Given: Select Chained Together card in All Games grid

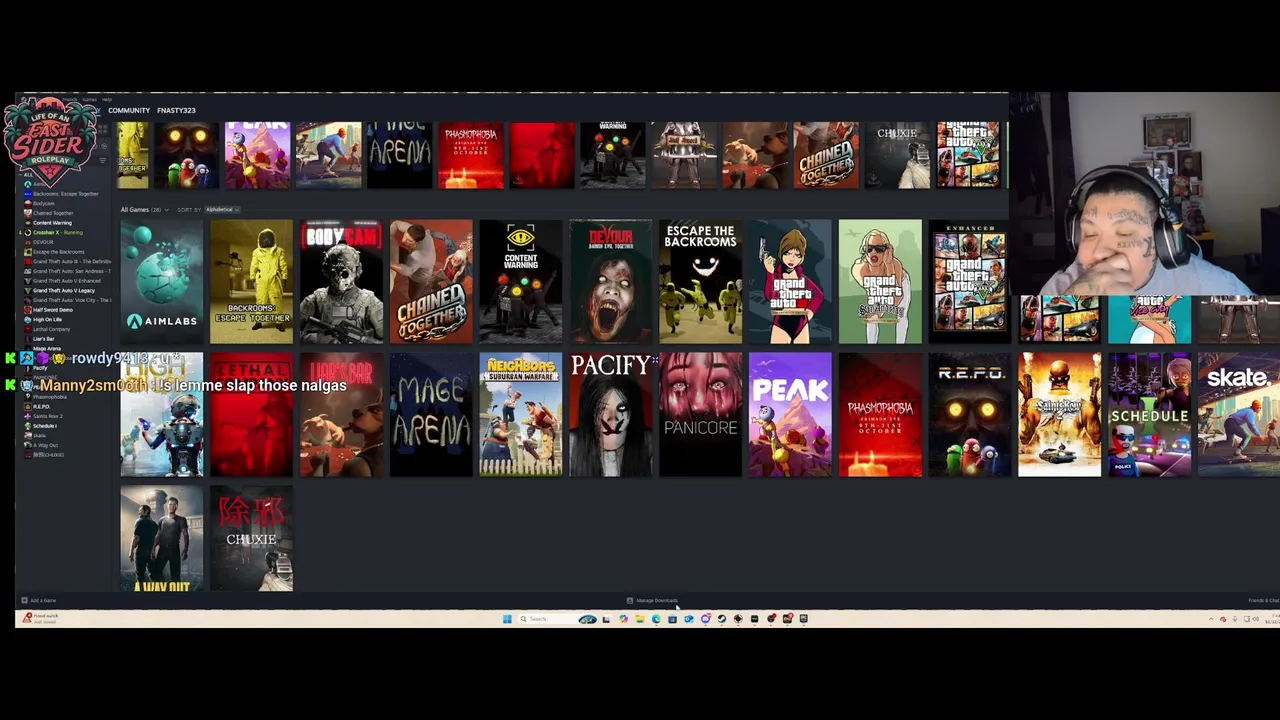Looking at the screenshot, I should (x=431, y=282).
